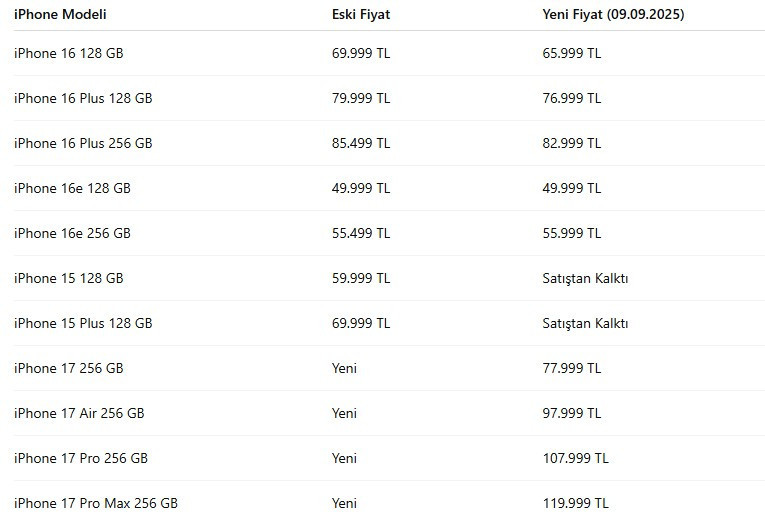765x519 pixels.
Task: Select the new price 119.999 TL
Action: [575, 503]
